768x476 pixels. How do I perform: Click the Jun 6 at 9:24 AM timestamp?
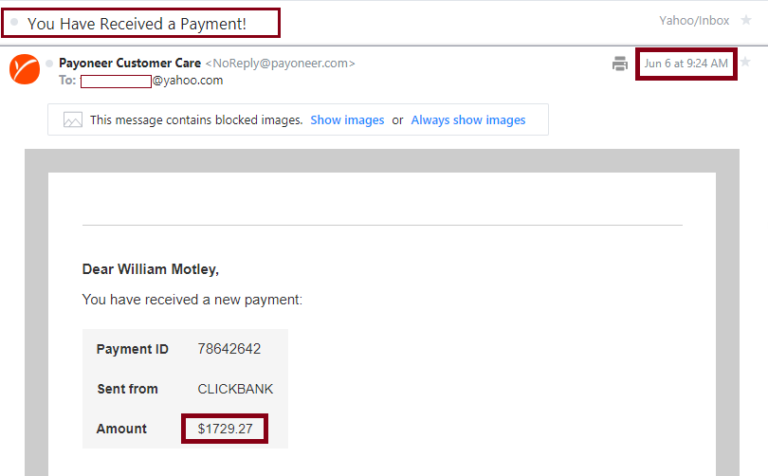pyautogui.click(x=686, y=63)
